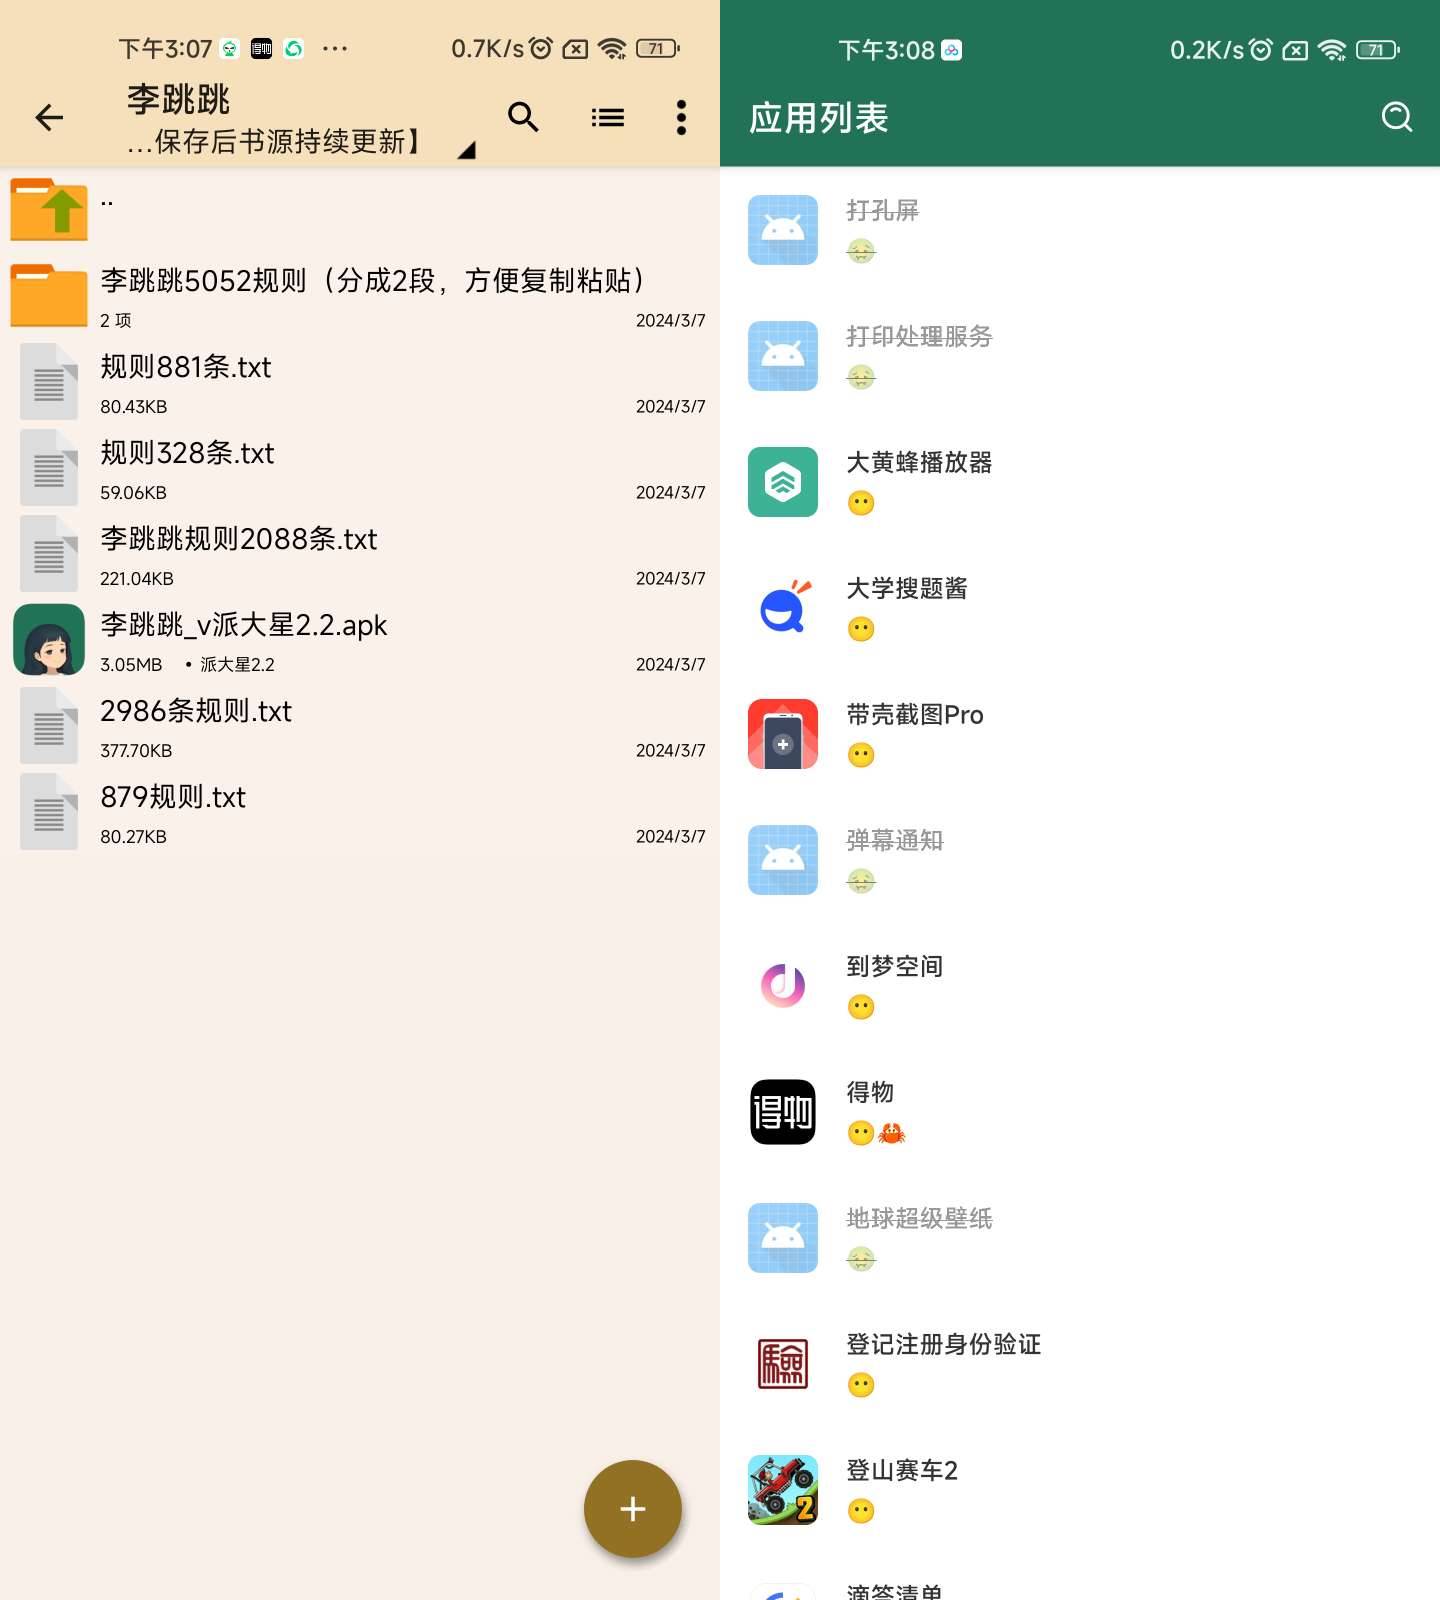The height and width of the screenshot is (1600, 1440).
Task: Tap the back arrow in file manager
Action: tap(49, 118)
